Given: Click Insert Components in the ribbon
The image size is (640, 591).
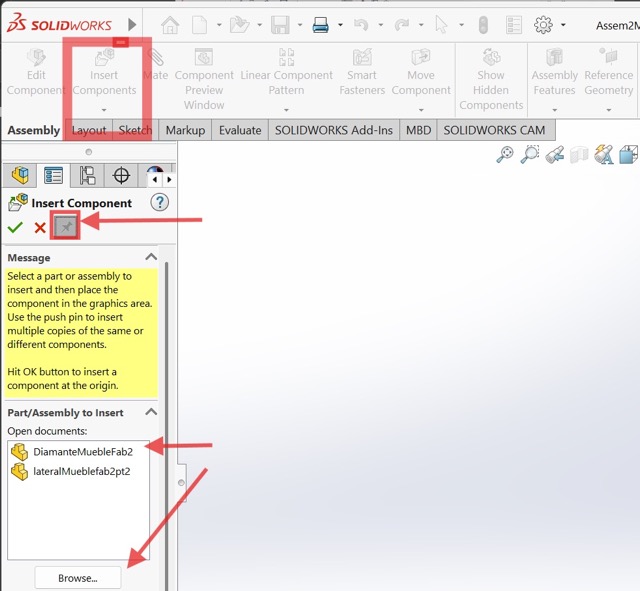Looking at the screenshot, I should [104, 72].
